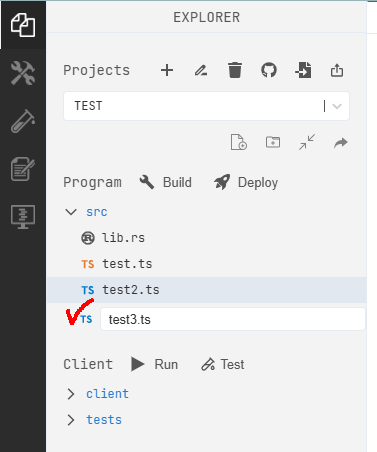Image resolution: width=377 pixels, height=452 pixels.
Task: Click the Deploy button
Action: coord(246,182)
